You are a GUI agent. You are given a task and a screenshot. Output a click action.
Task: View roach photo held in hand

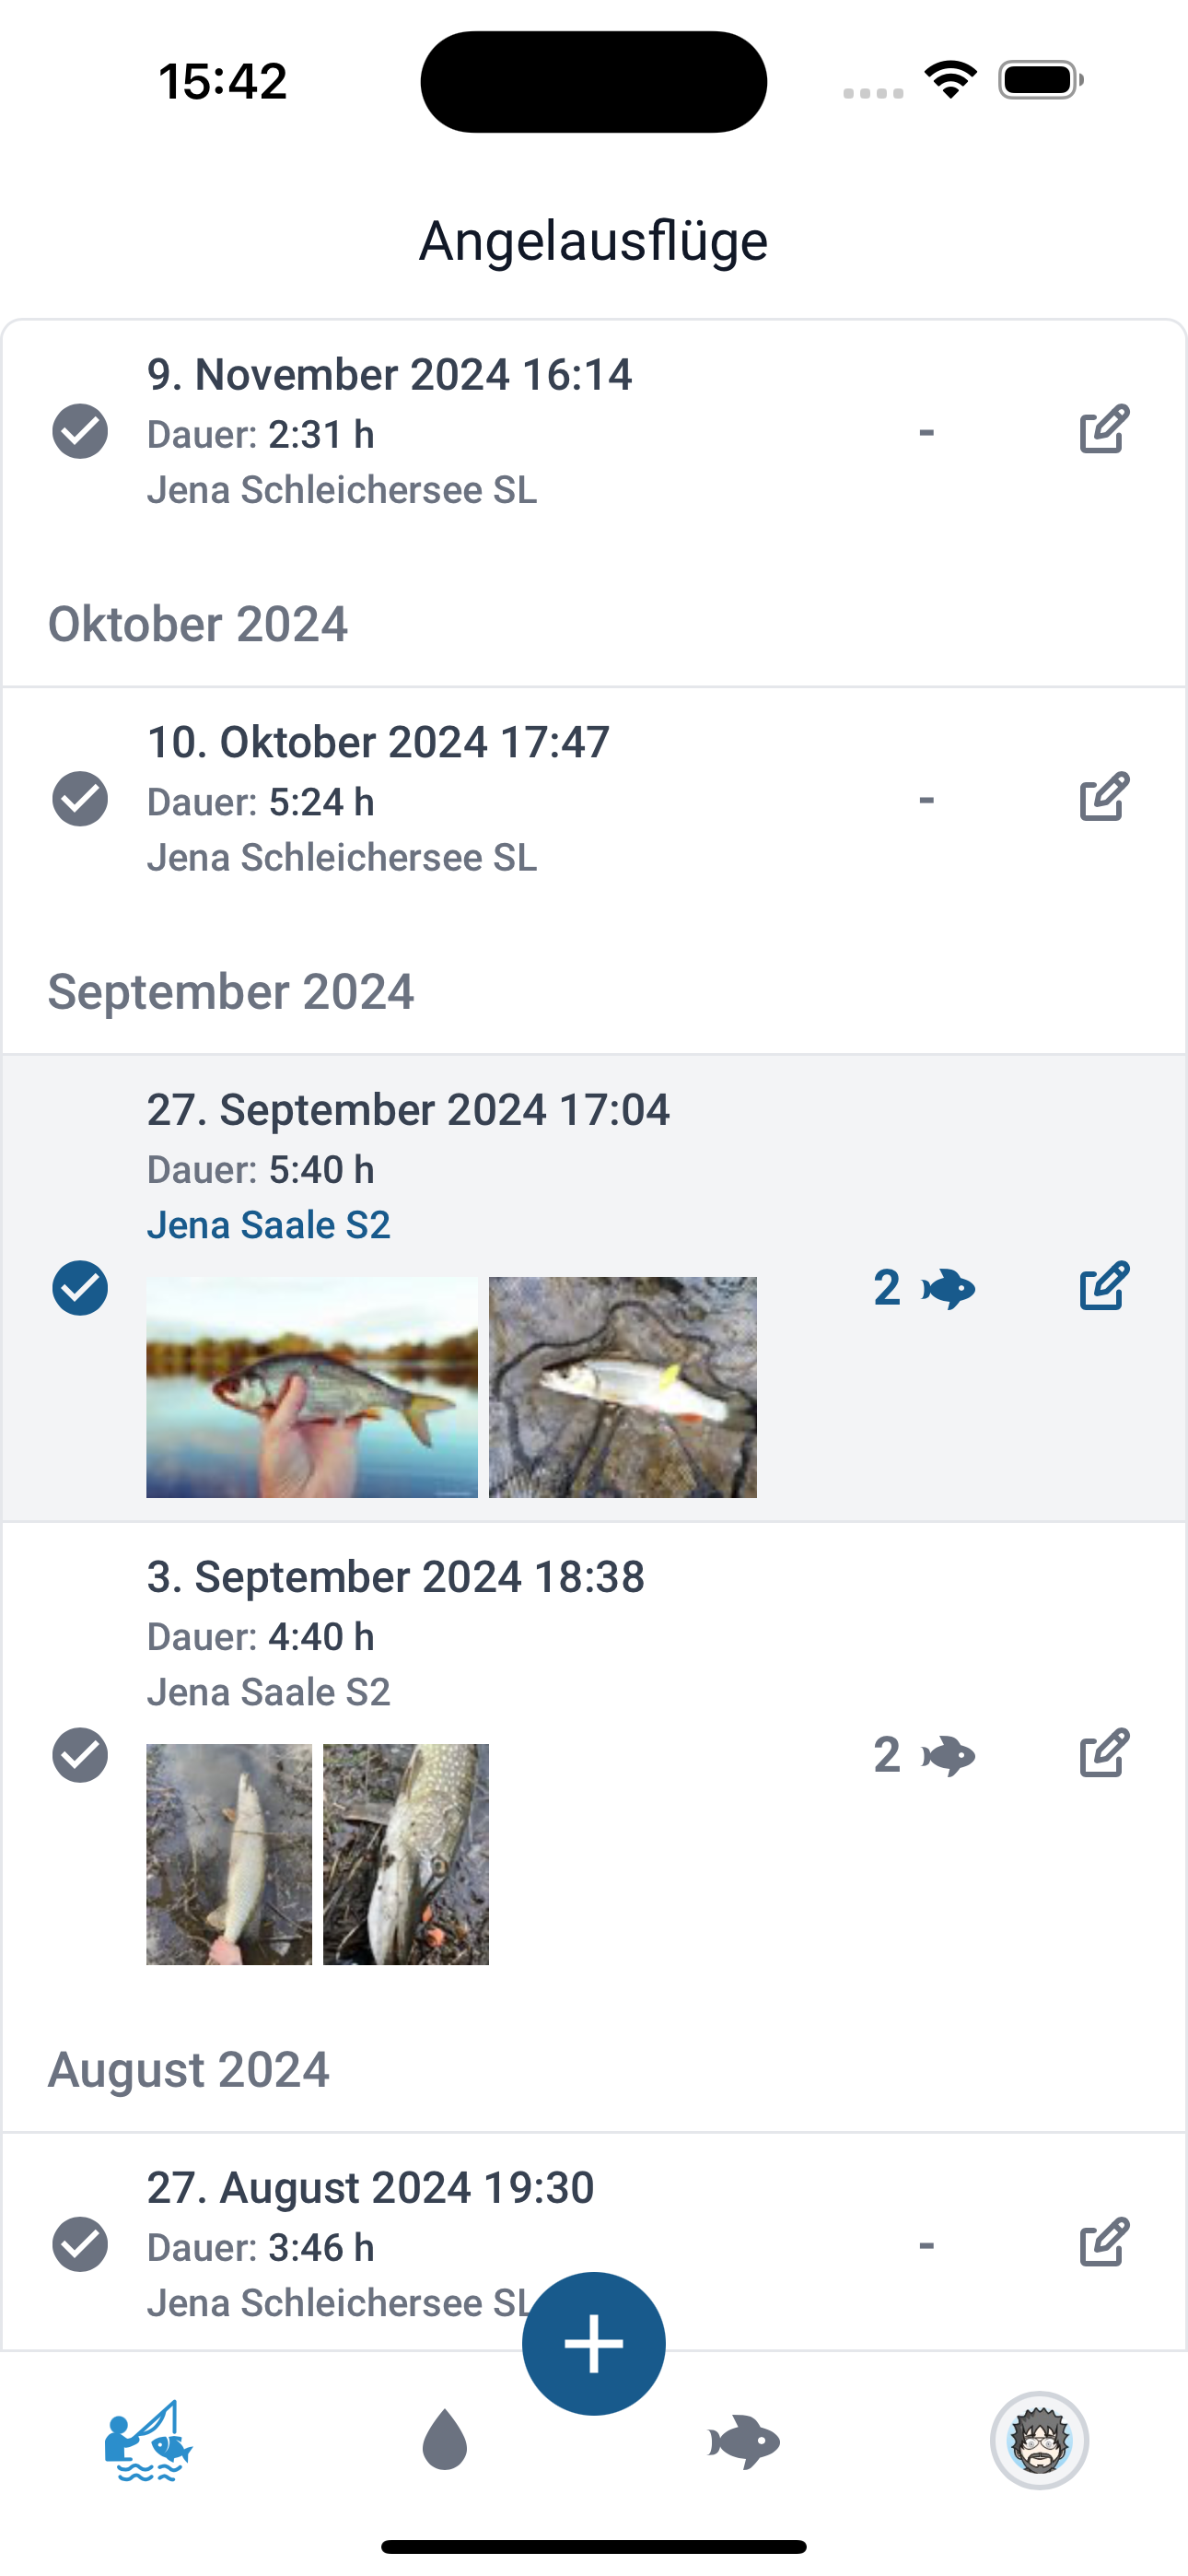[312, 1387]
